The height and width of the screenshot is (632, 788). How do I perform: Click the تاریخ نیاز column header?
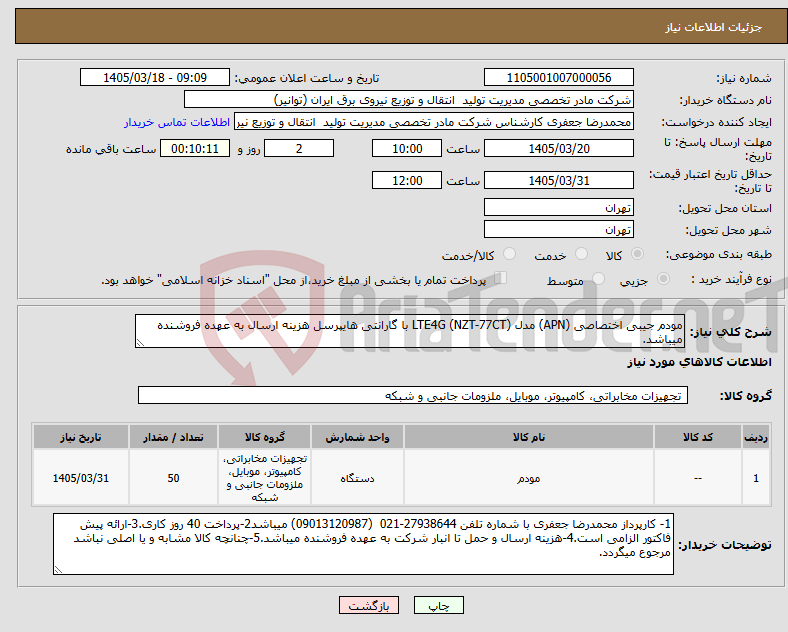pyautogui.click(x=81, y=437)
